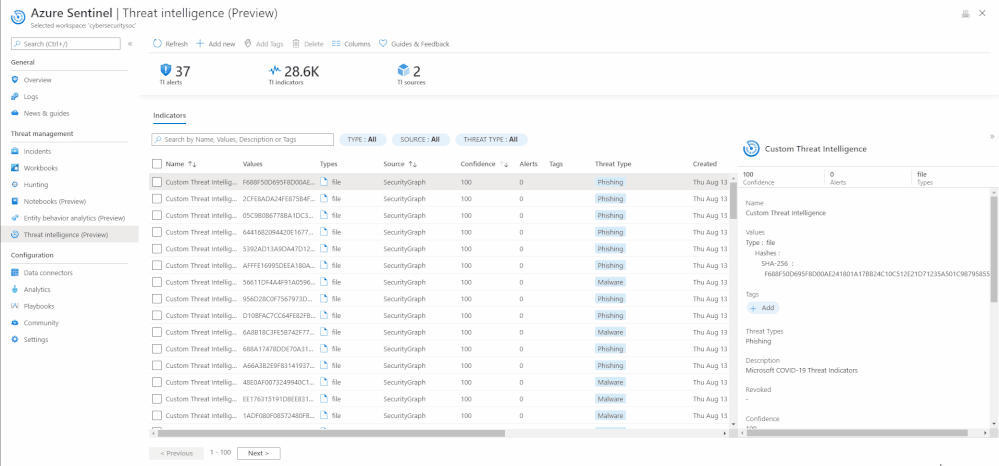Click the < Previous page button
This screenshot has height=466, width=999.
point(176,453)
